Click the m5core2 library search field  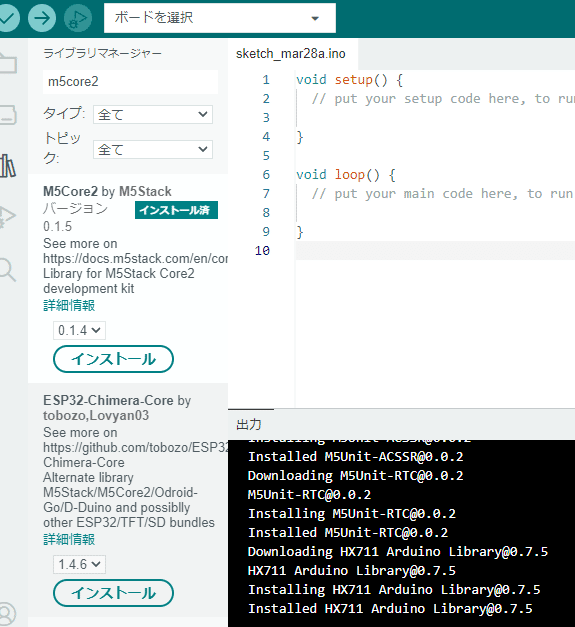click(x=130, y=82)
